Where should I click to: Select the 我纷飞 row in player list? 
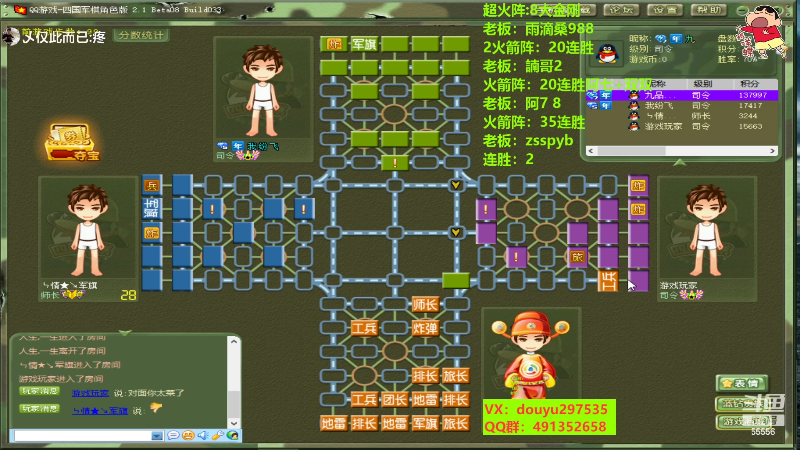pyautogui.click(x=682, y=106)
